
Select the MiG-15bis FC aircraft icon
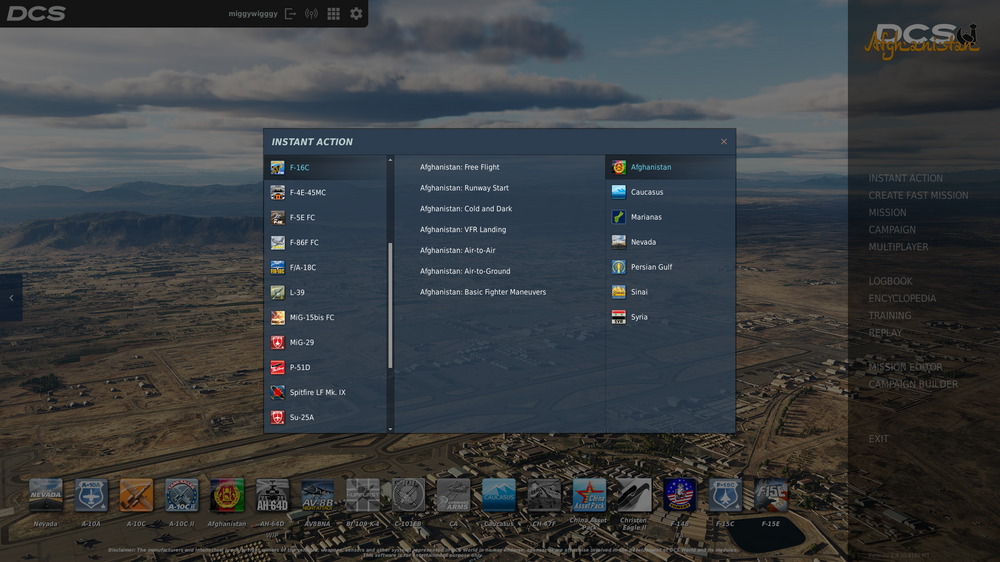pos(277,317)
